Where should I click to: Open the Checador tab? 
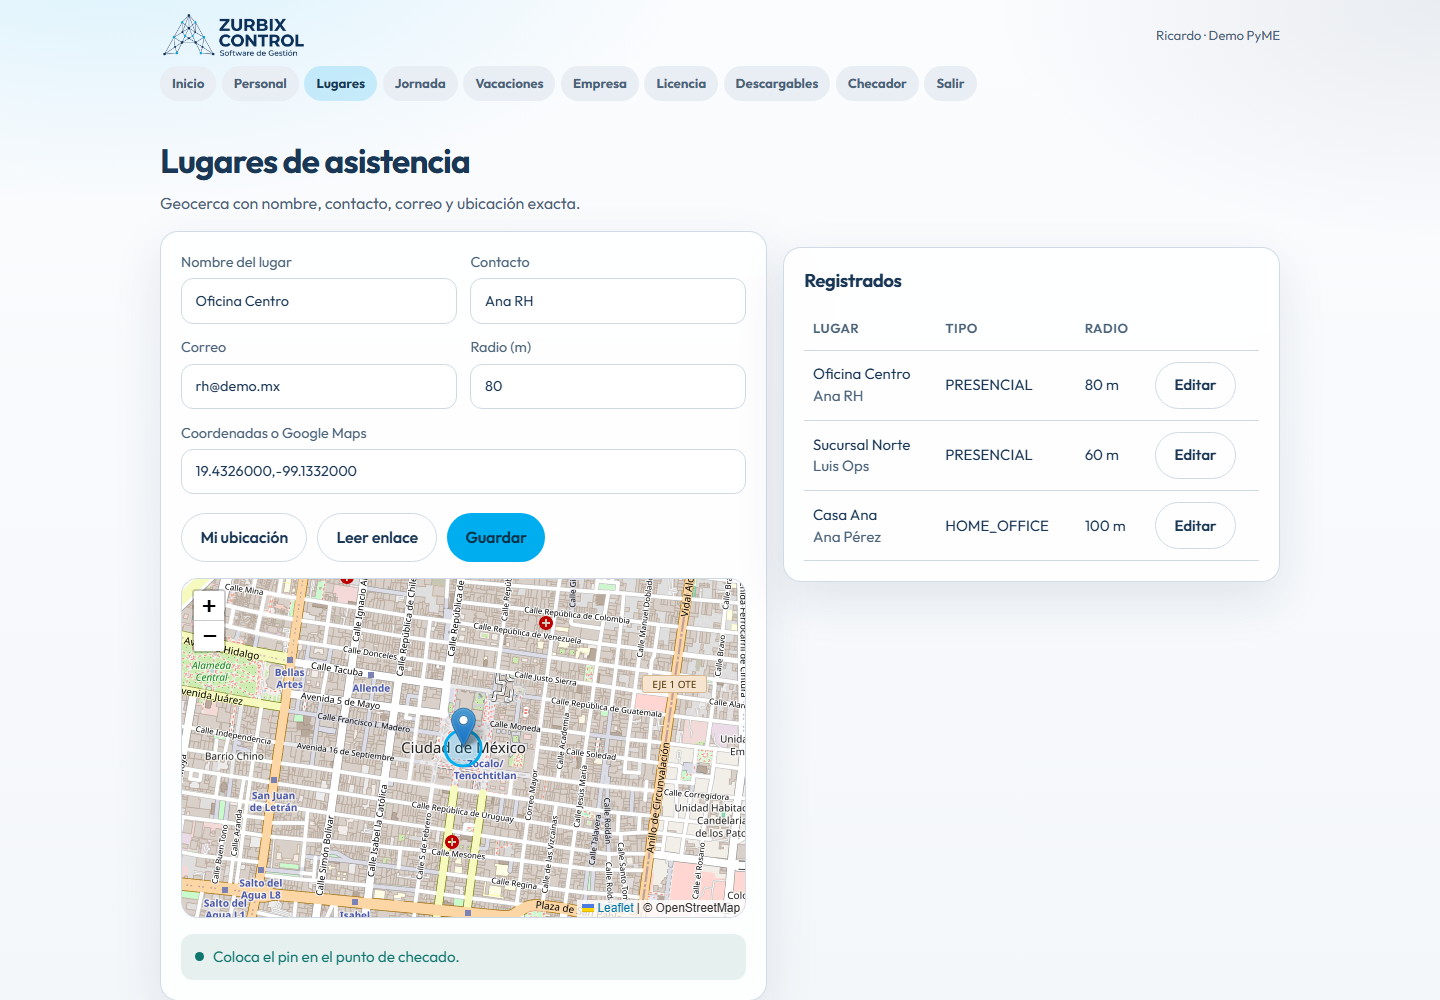click(877, 84)
